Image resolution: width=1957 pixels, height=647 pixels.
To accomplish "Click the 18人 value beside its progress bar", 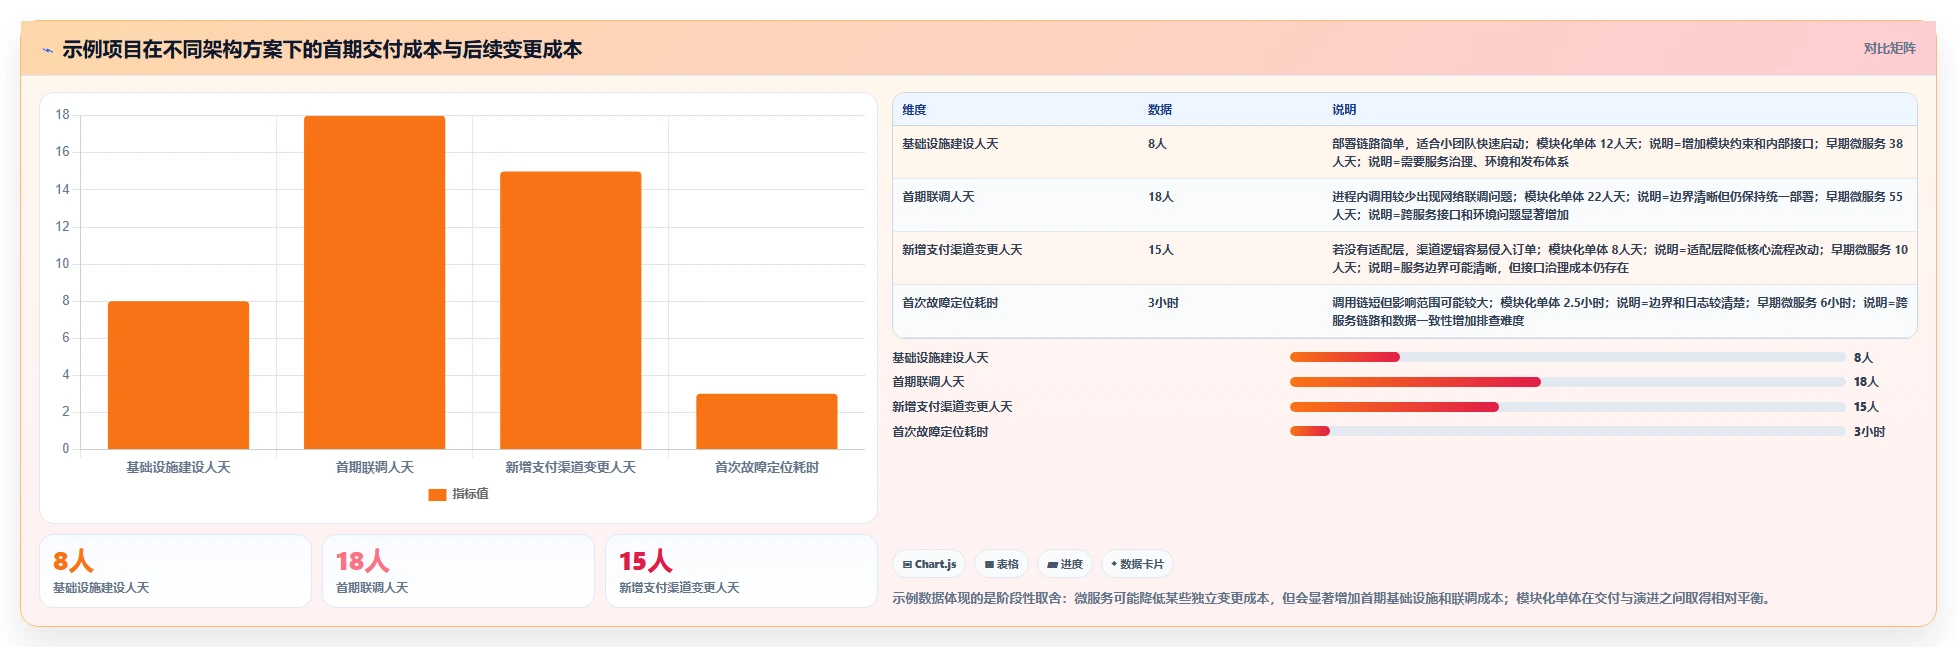I will point(1866,382).
